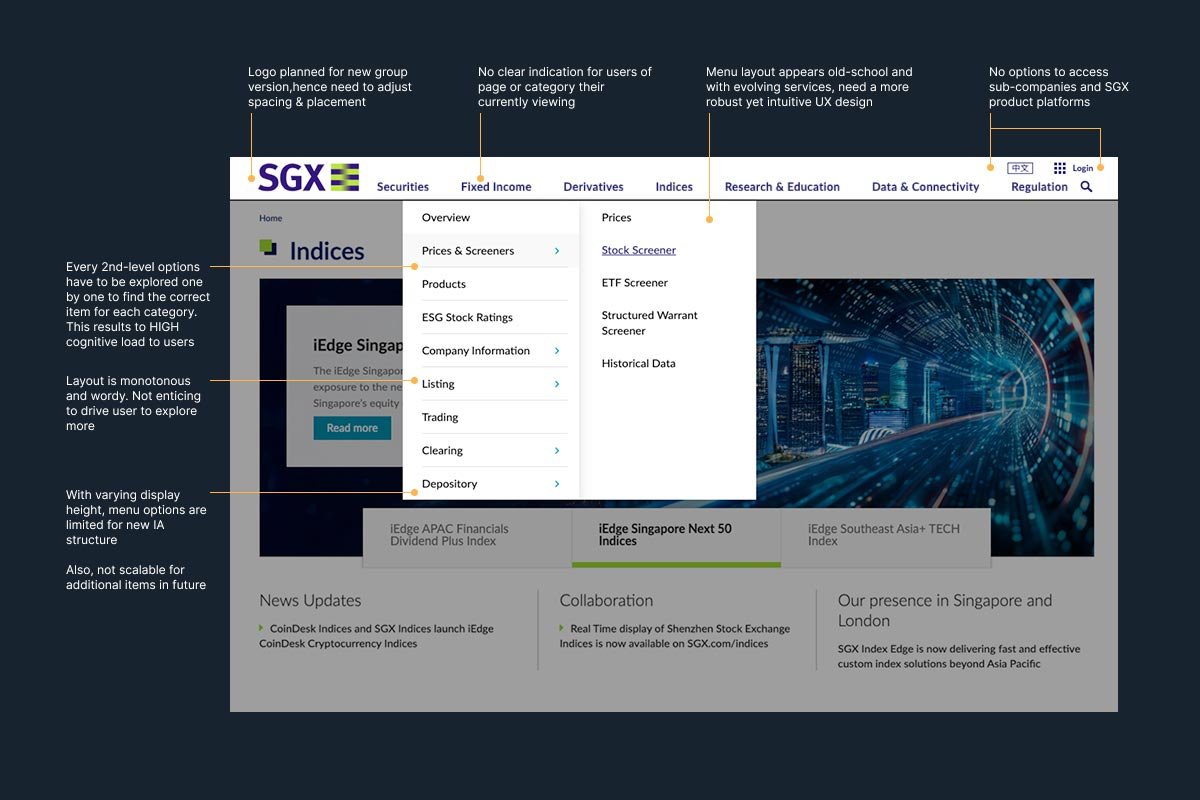Click the Stock Screener link
The image size is (1200, 800).
point(638,250)
